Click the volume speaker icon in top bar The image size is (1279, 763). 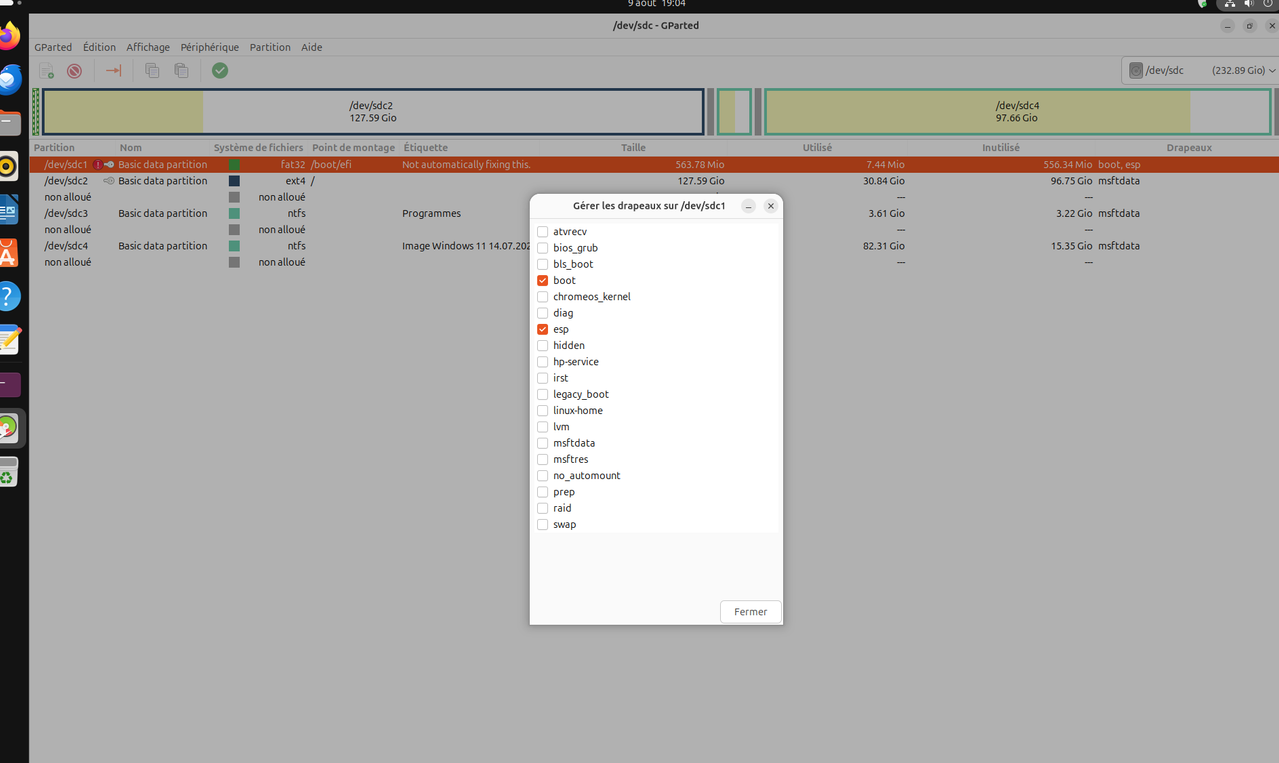pyautogui.click(x=1250, y=4)
